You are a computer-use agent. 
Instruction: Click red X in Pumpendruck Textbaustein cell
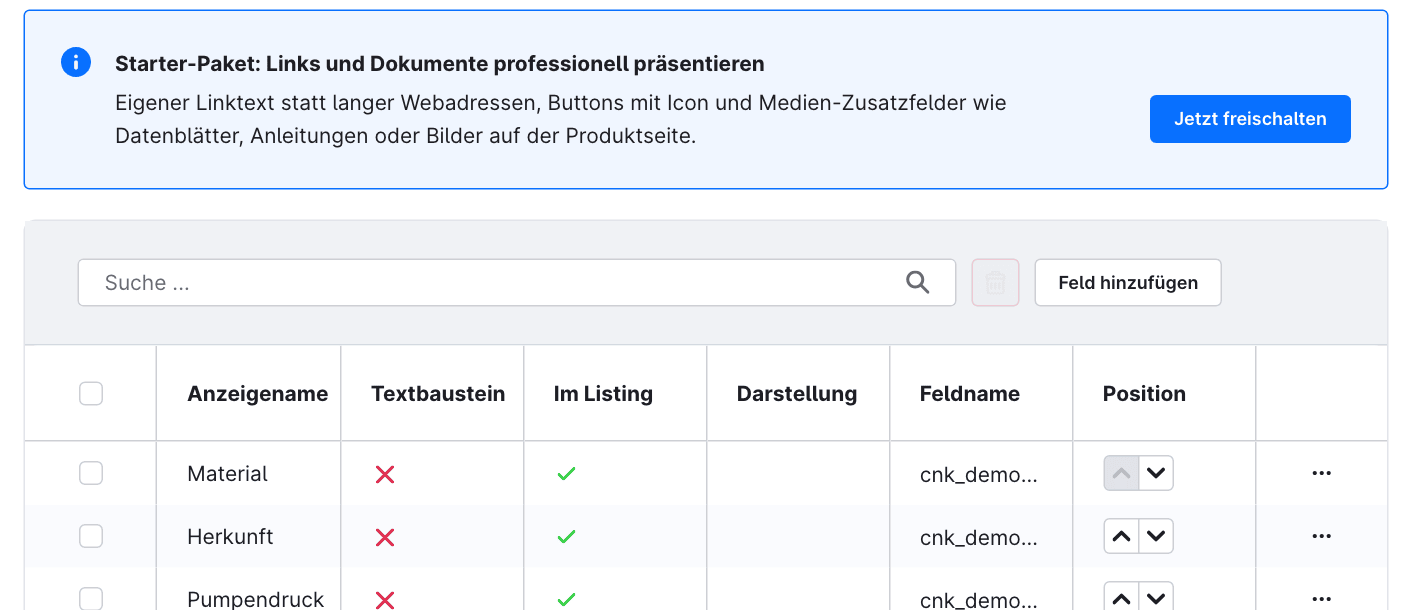click(x=385, y=600)
